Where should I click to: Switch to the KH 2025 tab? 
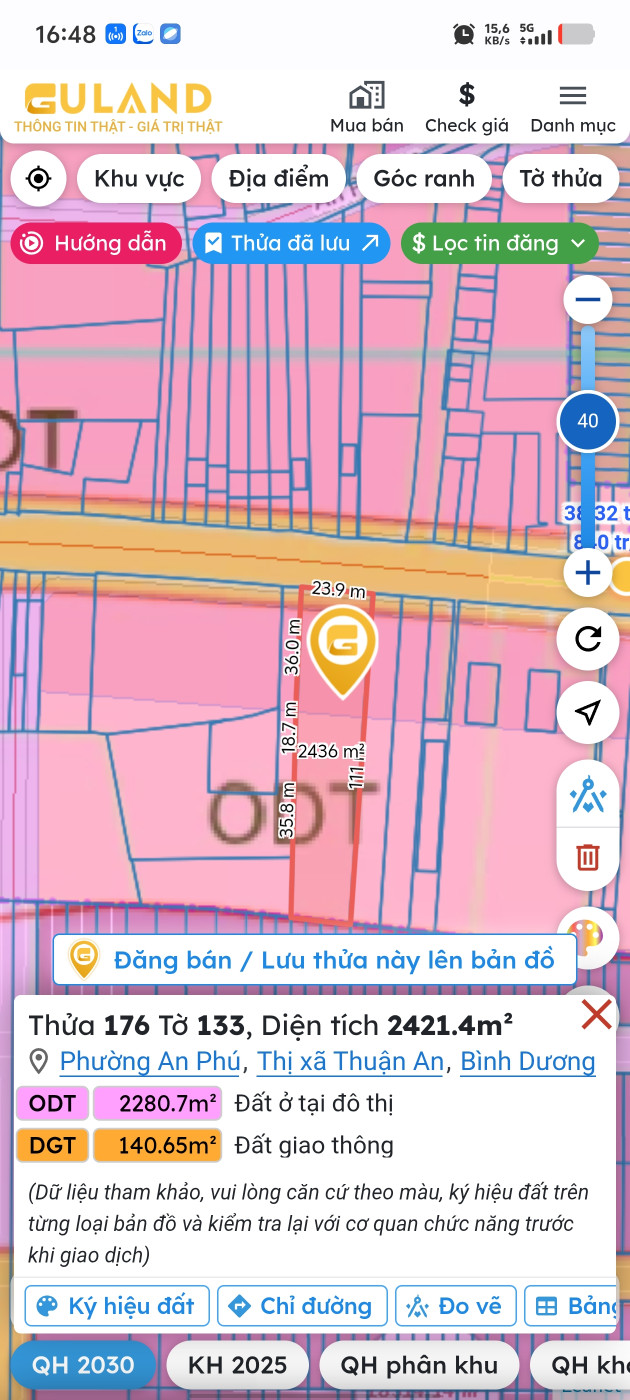coord(238,1365)
